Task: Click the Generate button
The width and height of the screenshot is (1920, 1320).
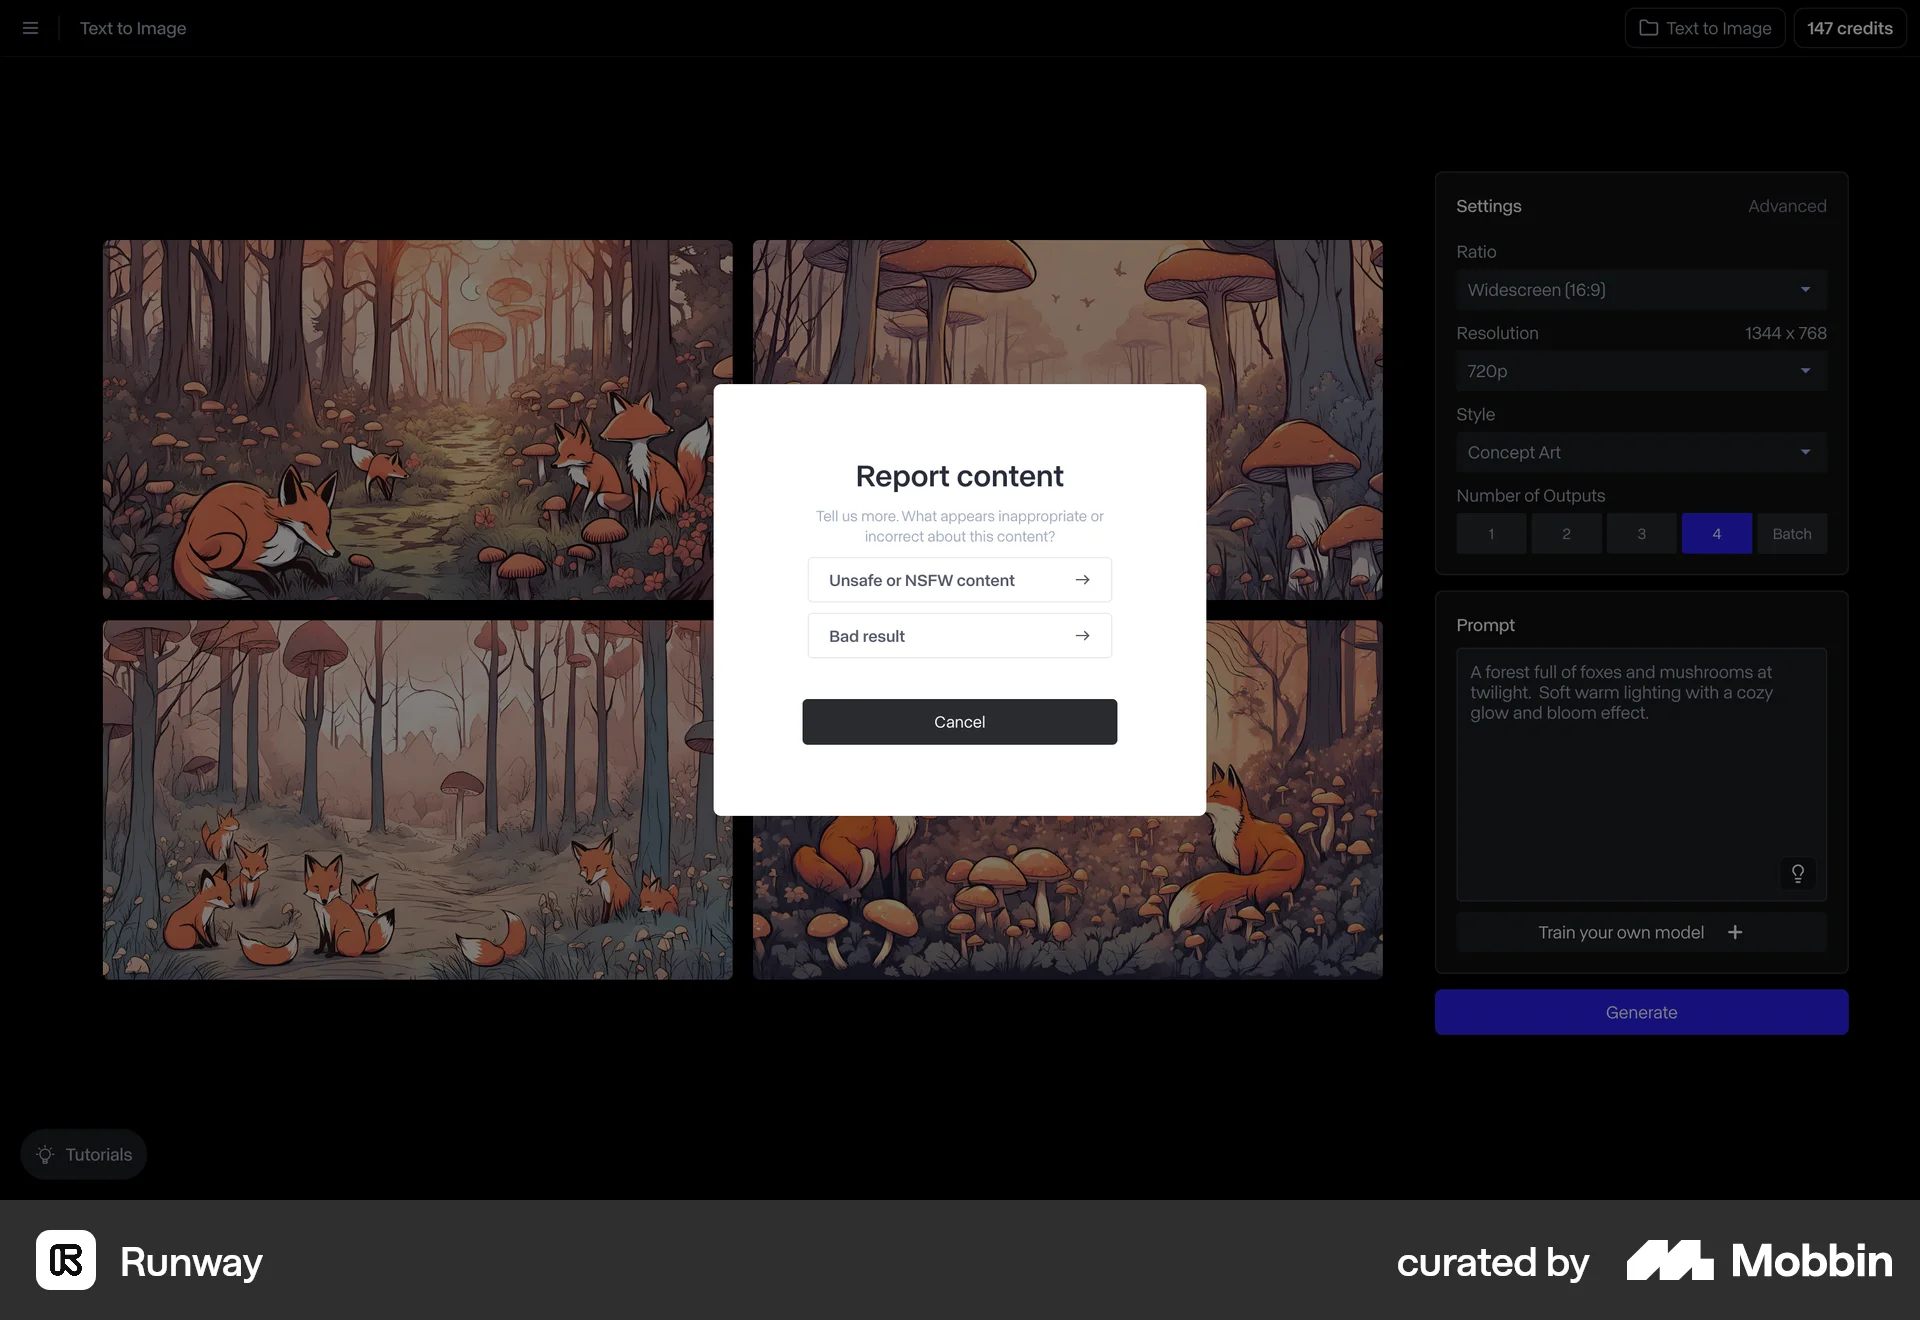Action: click(1640, 1012)
